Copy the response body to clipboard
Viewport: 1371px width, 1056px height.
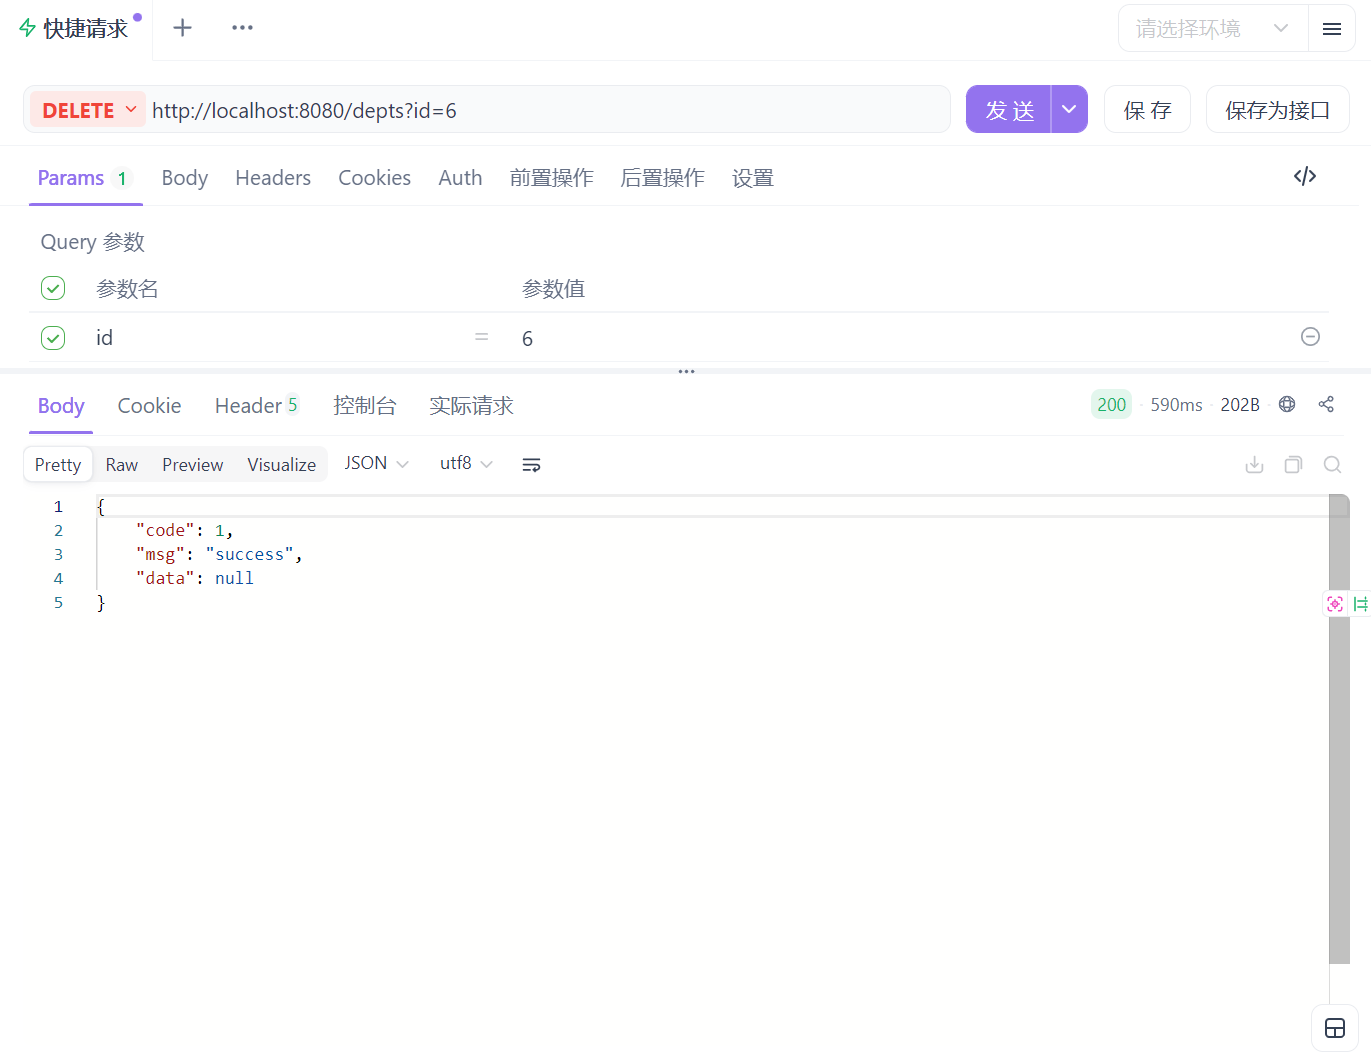(x=1293, y=464)
